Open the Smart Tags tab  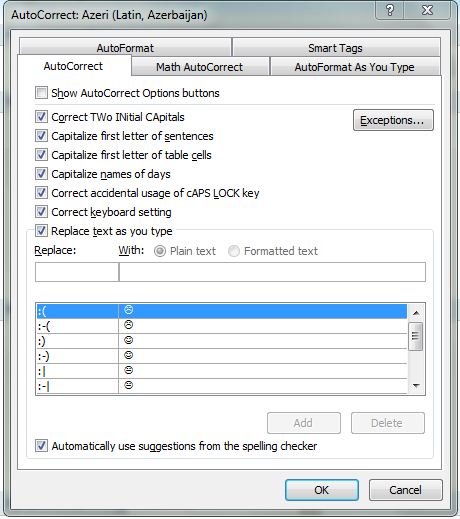335,48
